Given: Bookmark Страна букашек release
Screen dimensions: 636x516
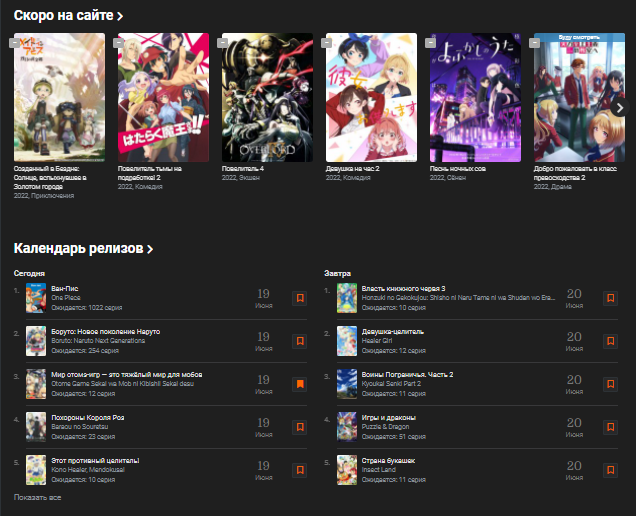Looking at the screenshot, I should [x=610, y=470].
